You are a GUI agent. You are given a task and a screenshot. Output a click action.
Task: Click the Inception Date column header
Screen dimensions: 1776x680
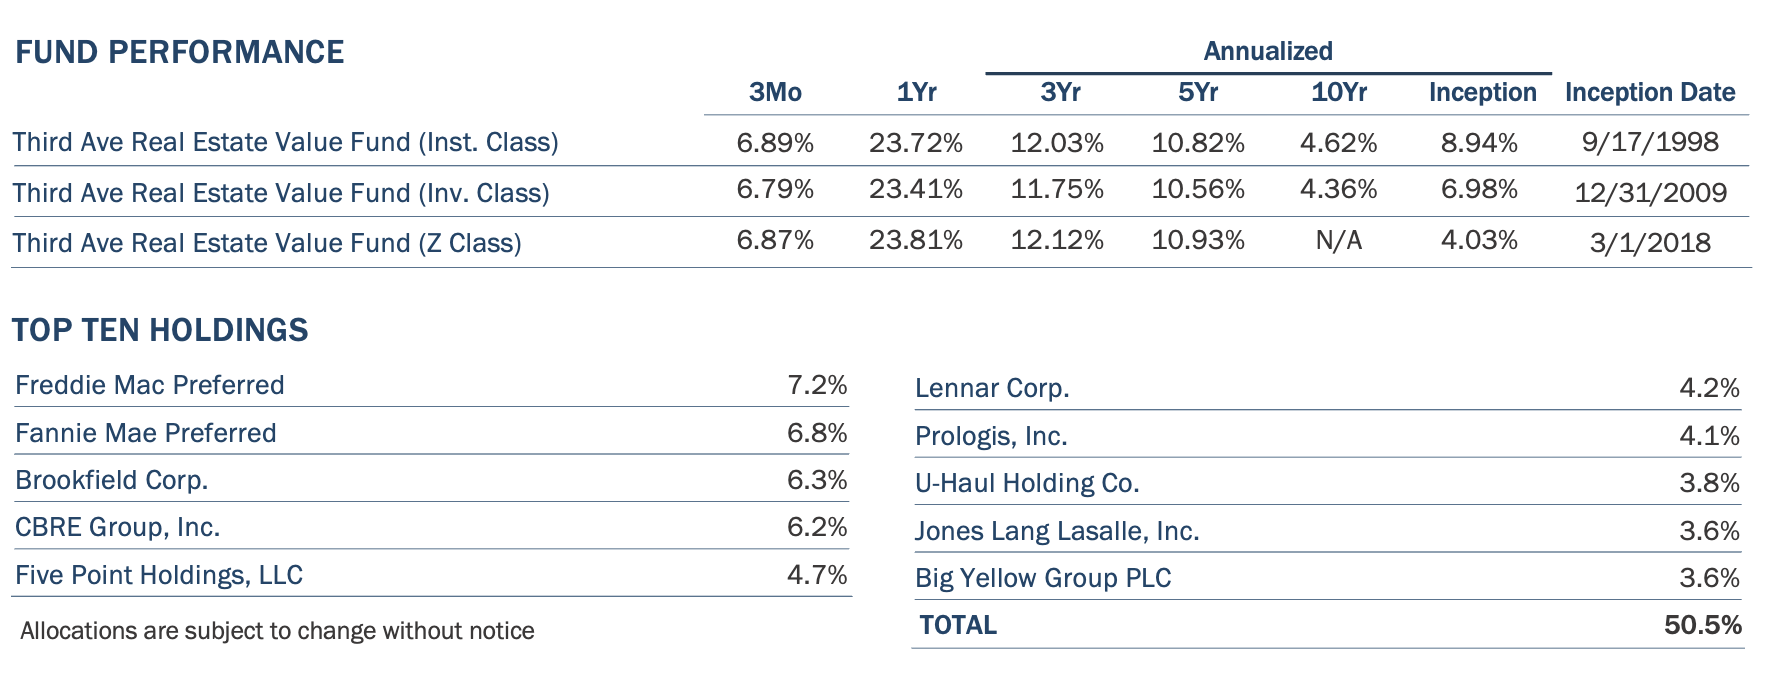pyautogui.click(x=1649, y=93)
